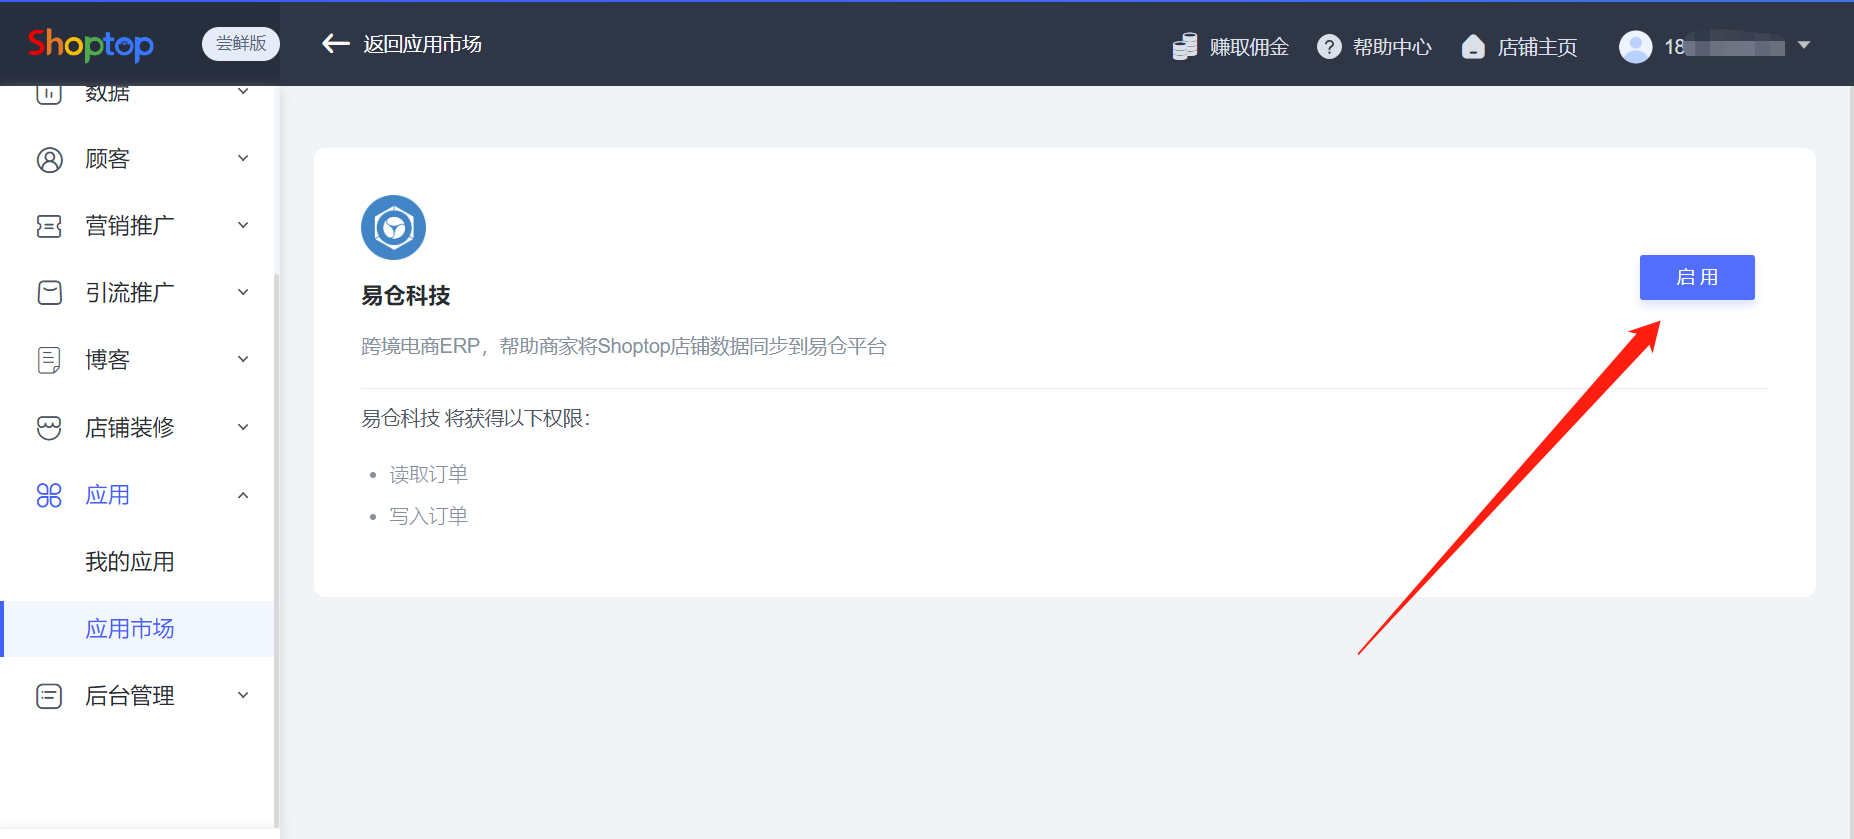Click the 跨境电商ERP description text
This screenshot has height=839, width=1854.
624,346
